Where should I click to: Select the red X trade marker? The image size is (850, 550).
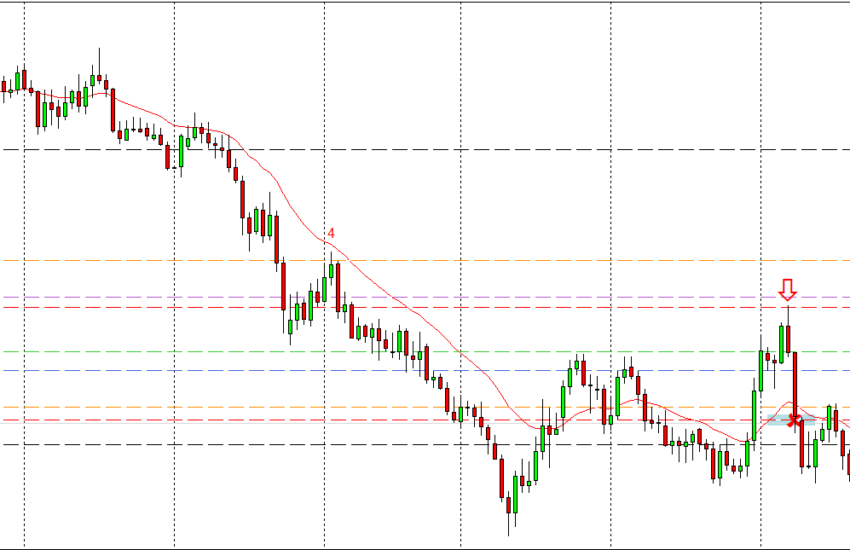click(x=795, y=419)
